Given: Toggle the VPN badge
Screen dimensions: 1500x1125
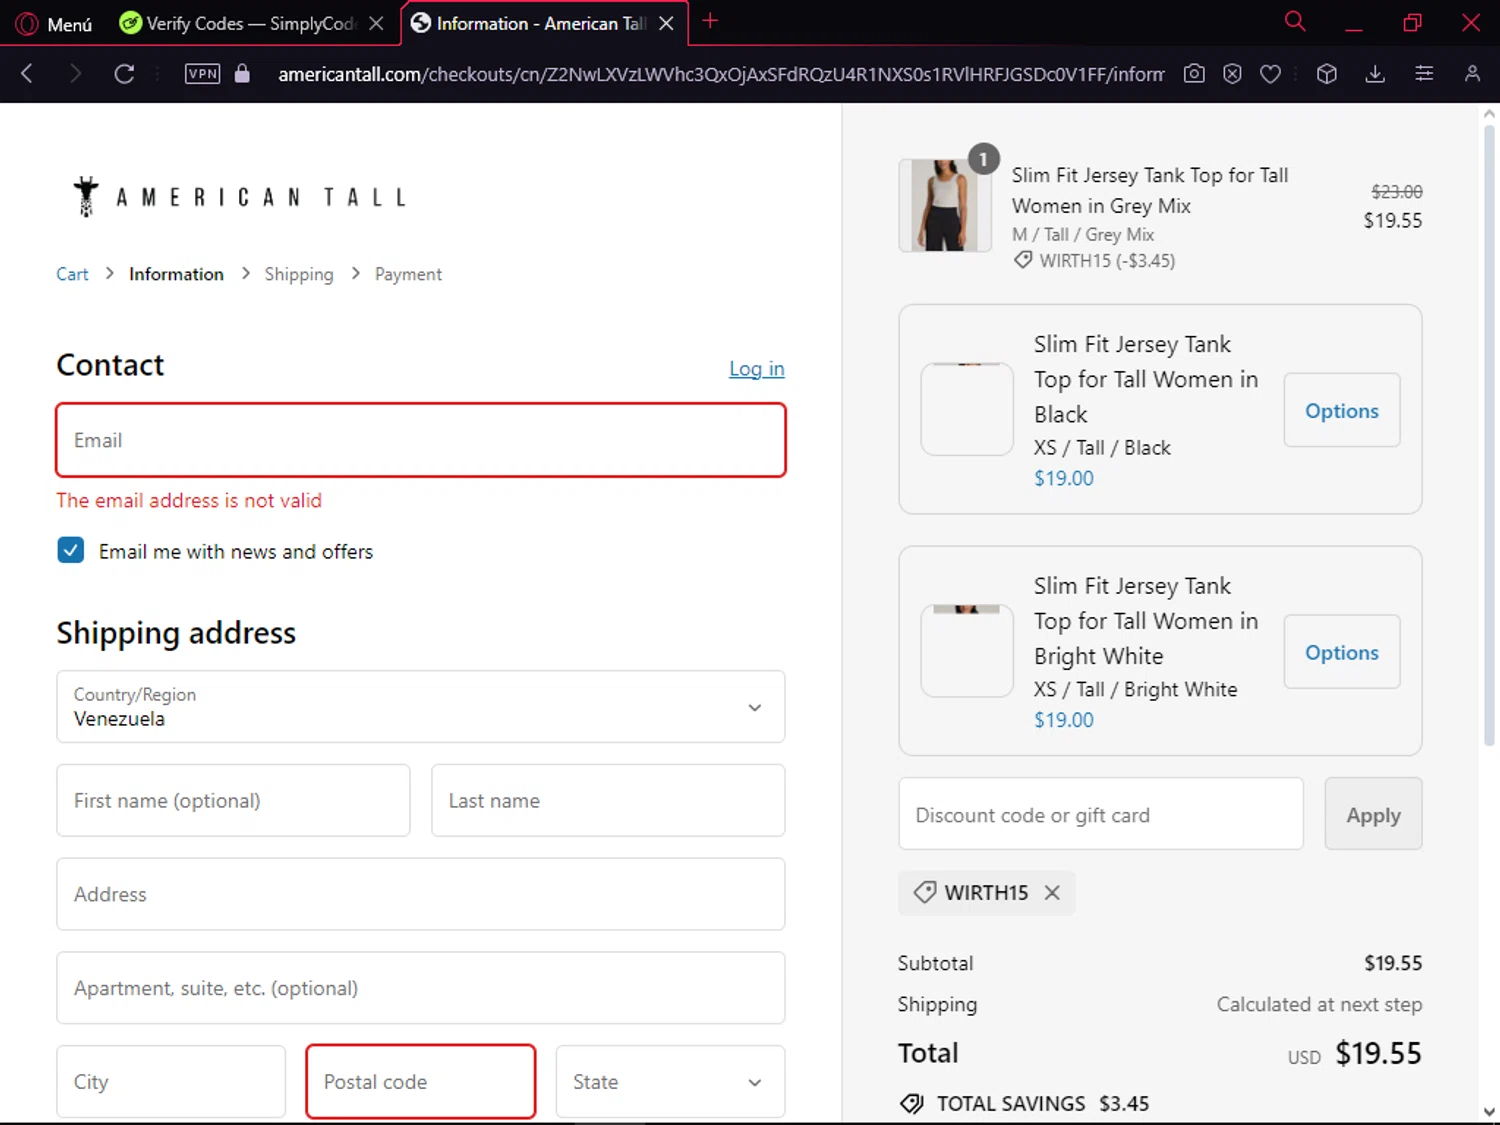Looking at the screenshot, I should pyautogui.click(x=202, y=73).
